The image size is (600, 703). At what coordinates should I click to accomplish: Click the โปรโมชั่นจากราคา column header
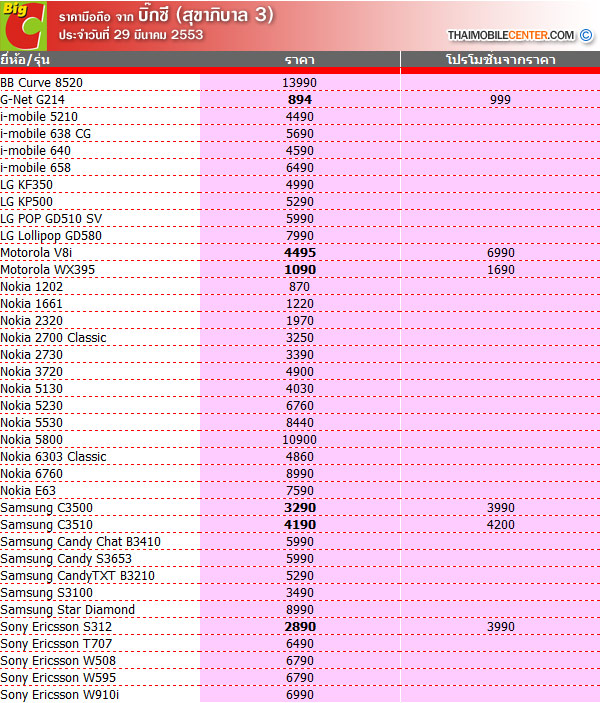[x=500, y=60]
